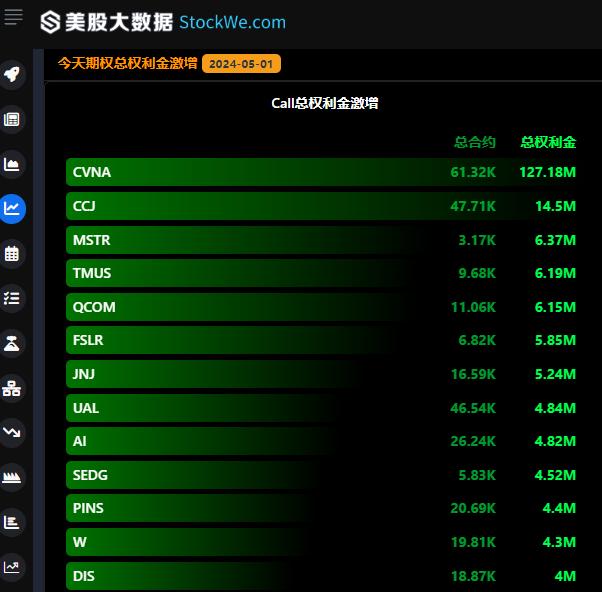Click the 18.87K contracts value
This screenshot has width=602, height=592.
473,576
